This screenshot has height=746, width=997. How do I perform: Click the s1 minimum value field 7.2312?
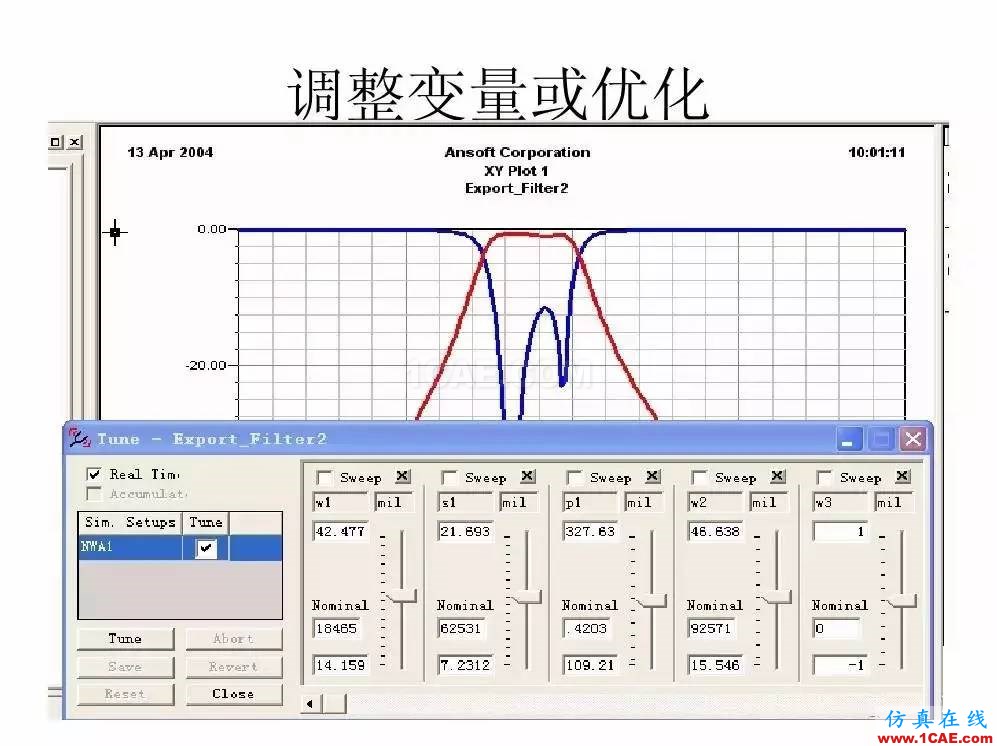(466, 665)
